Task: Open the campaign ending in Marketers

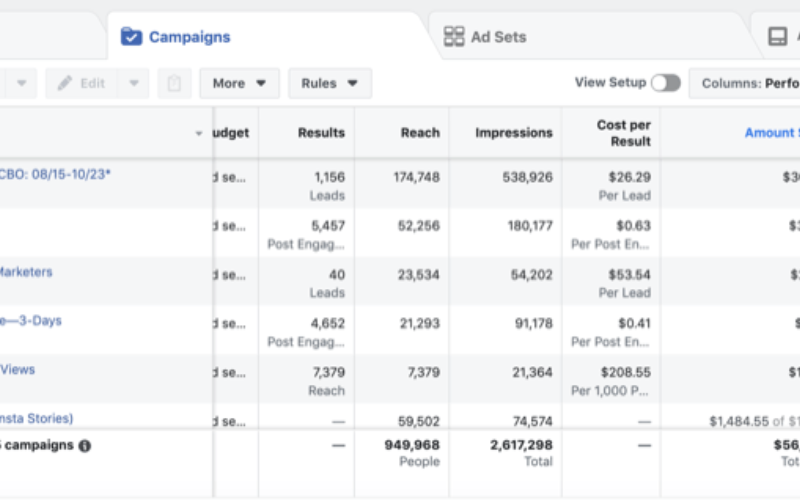Action: [26, 272]
